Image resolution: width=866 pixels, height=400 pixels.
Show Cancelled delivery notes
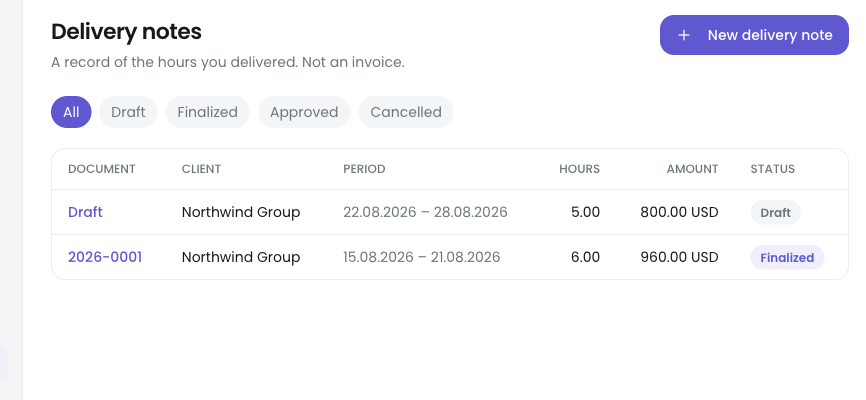pos(406,112)
